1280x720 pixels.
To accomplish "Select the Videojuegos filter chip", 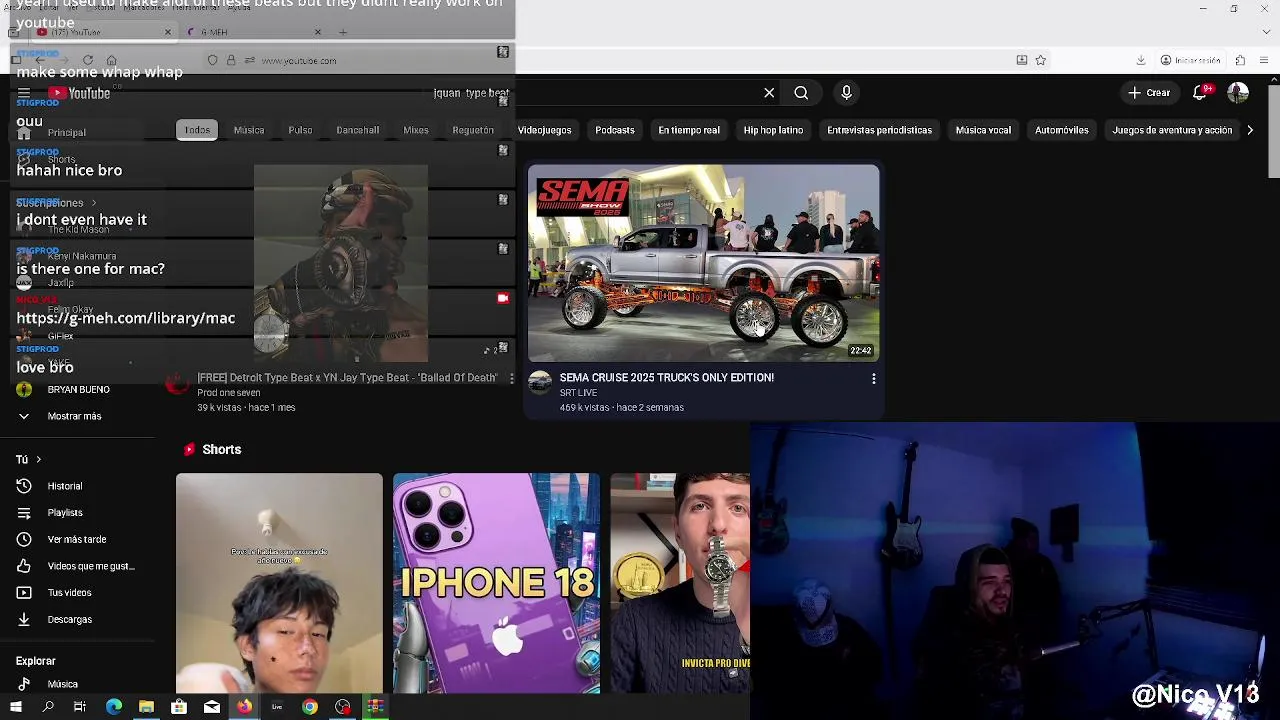I will click(x=544, y=130).
